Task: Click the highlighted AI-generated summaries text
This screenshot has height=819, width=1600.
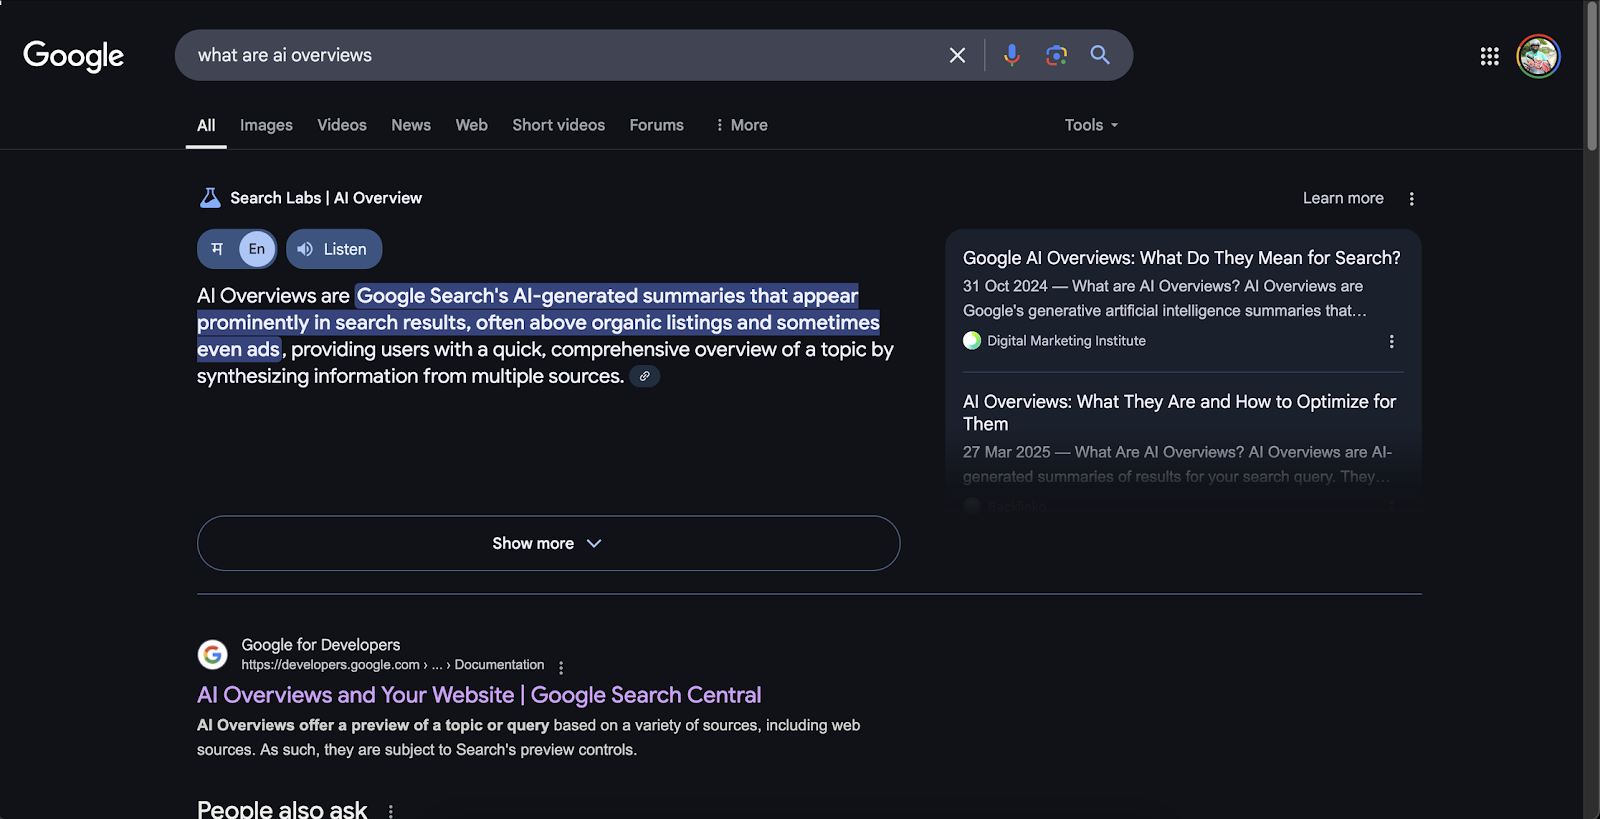Action: pos(538,323)
